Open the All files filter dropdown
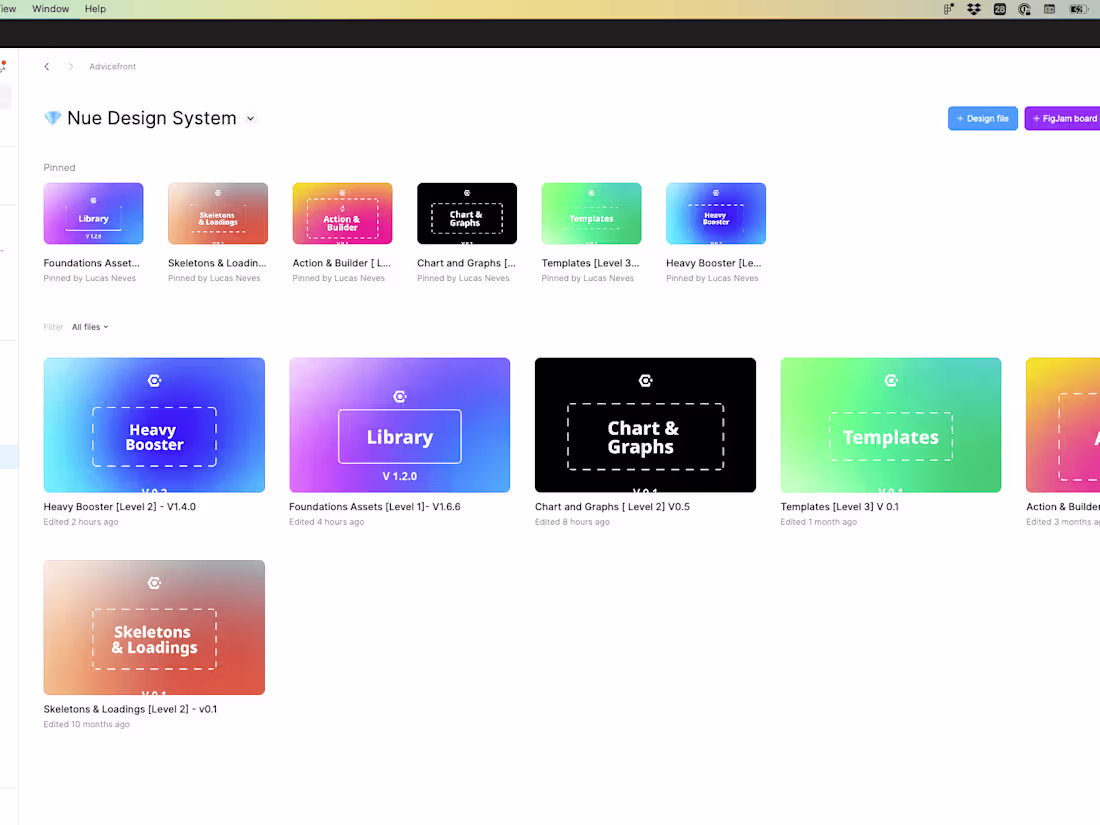This screenshot has width=1100, height=825. click(90, 326)
